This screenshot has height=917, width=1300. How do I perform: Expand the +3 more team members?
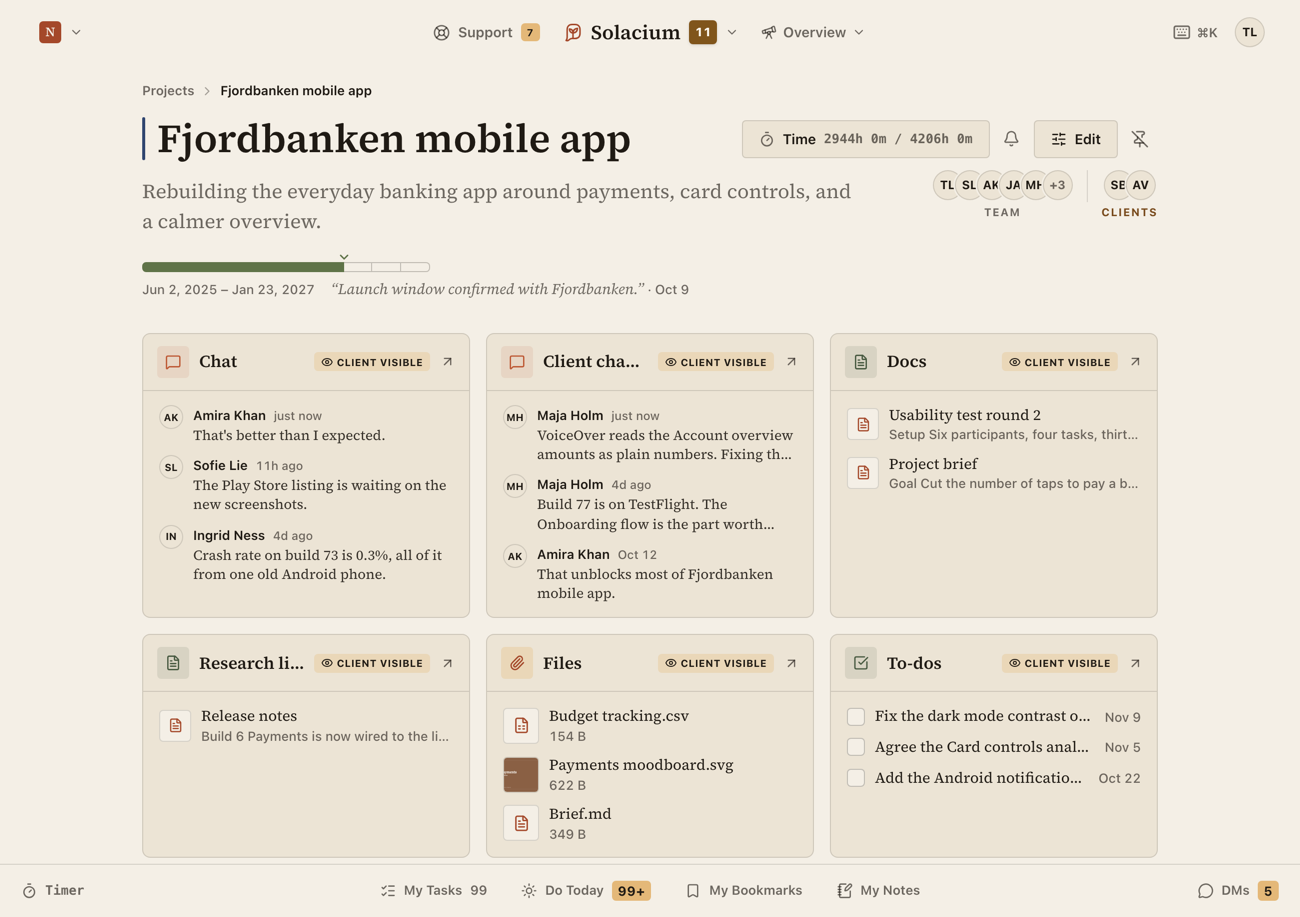(1057, 185)
